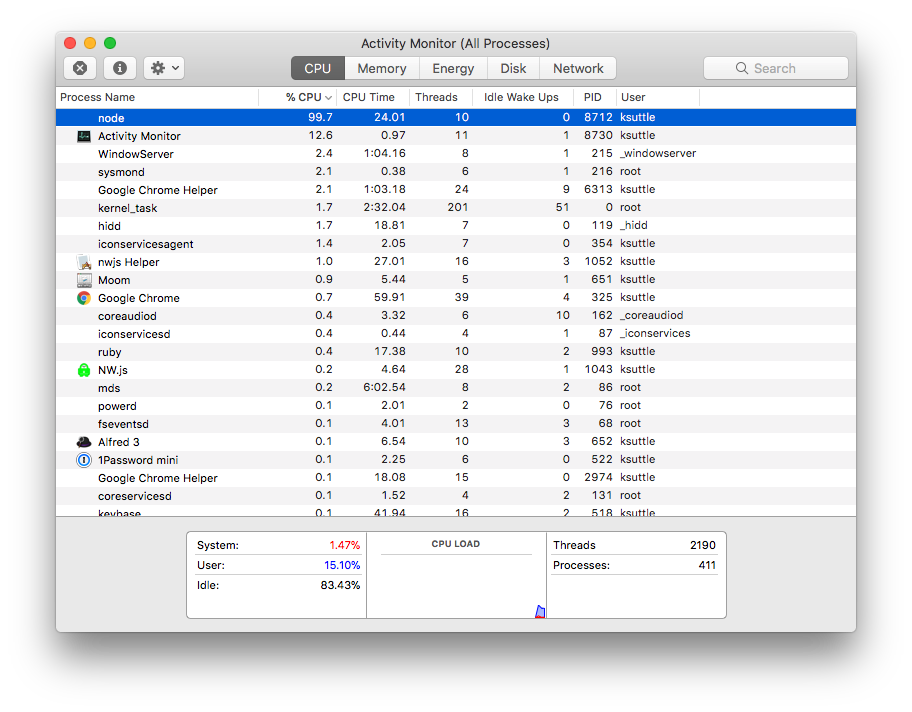Click the Process Name column header
Image resolution: width=912 pixels, height=712 pixels.
pyautogui.click(x=97, y=97)
